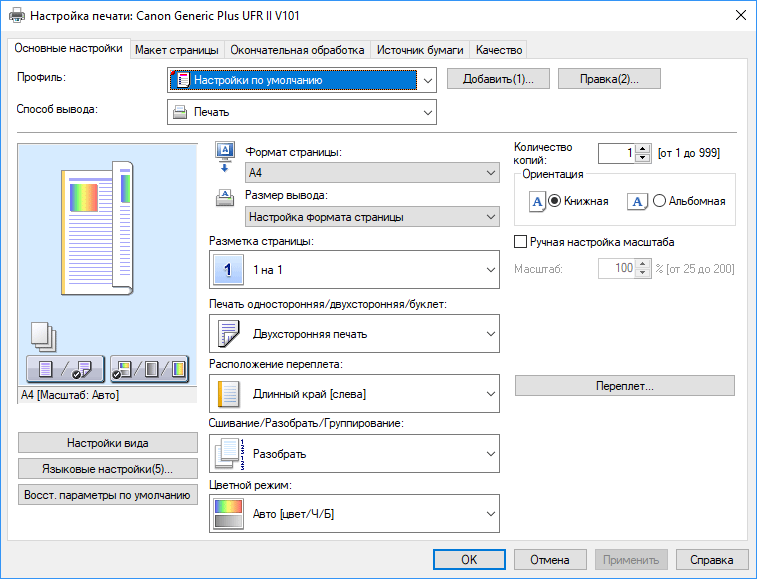This screenshot has width=757, height=579.
Task: Expand the Разметка страницы 1 на 1 dropdown
Action: pyautogui.click(x=354, y=269)
